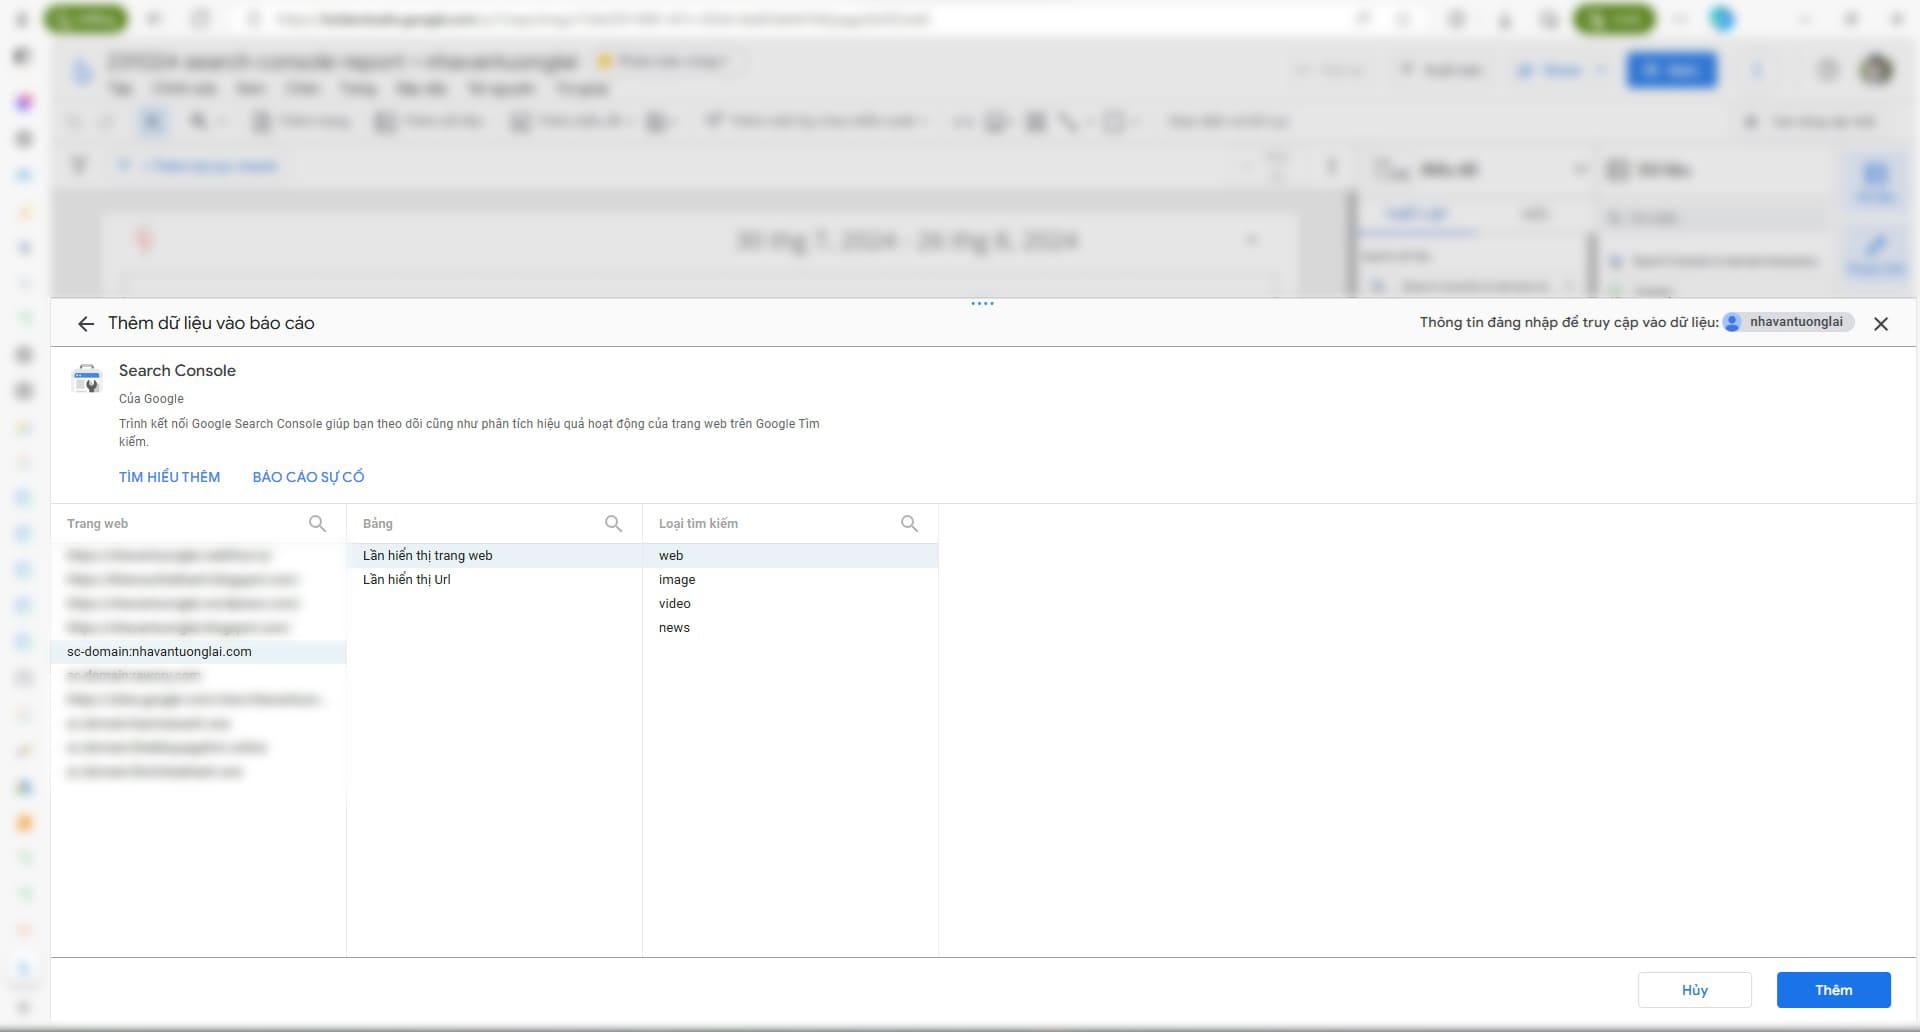Choose web search type
Image resolution: width=1920 pixels, height=1032 pixels.
pos(790,555)
